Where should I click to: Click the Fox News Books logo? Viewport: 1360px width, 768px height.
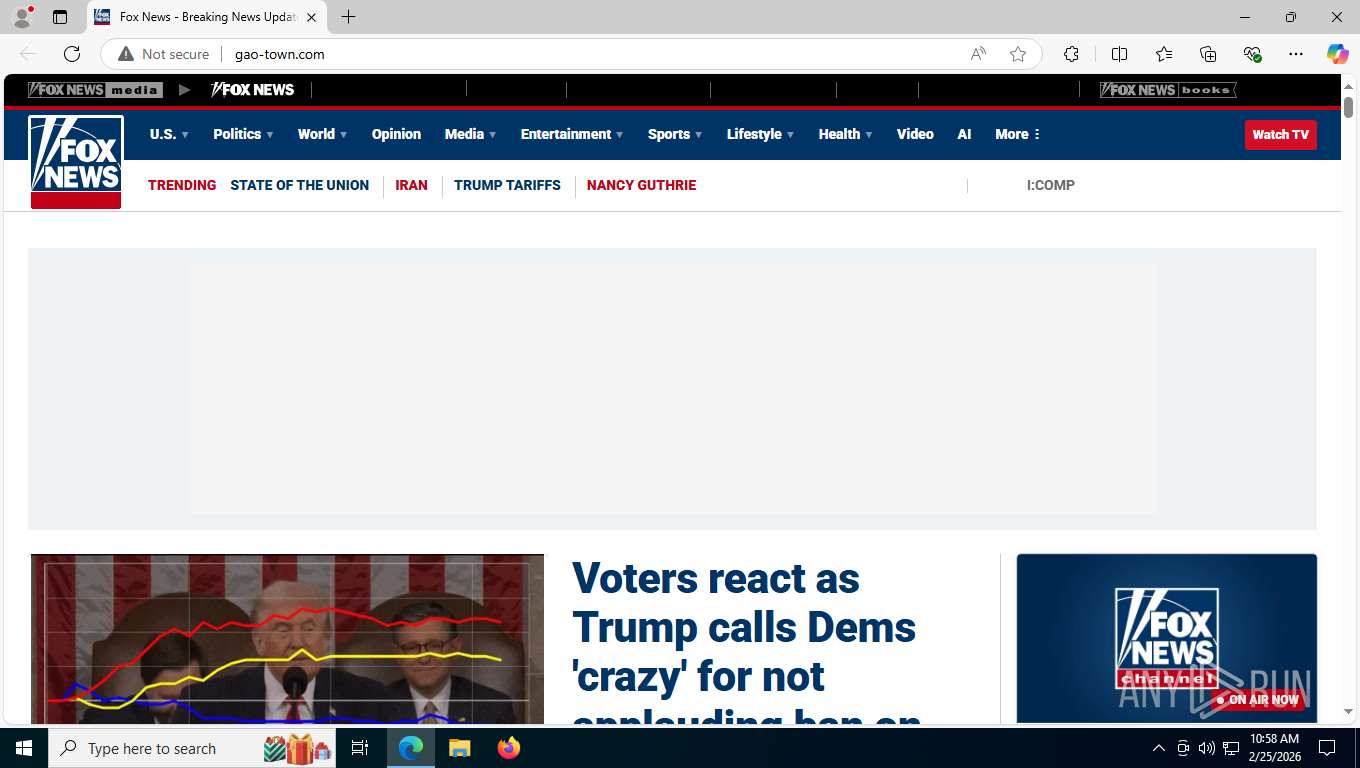pos(1168,90)
